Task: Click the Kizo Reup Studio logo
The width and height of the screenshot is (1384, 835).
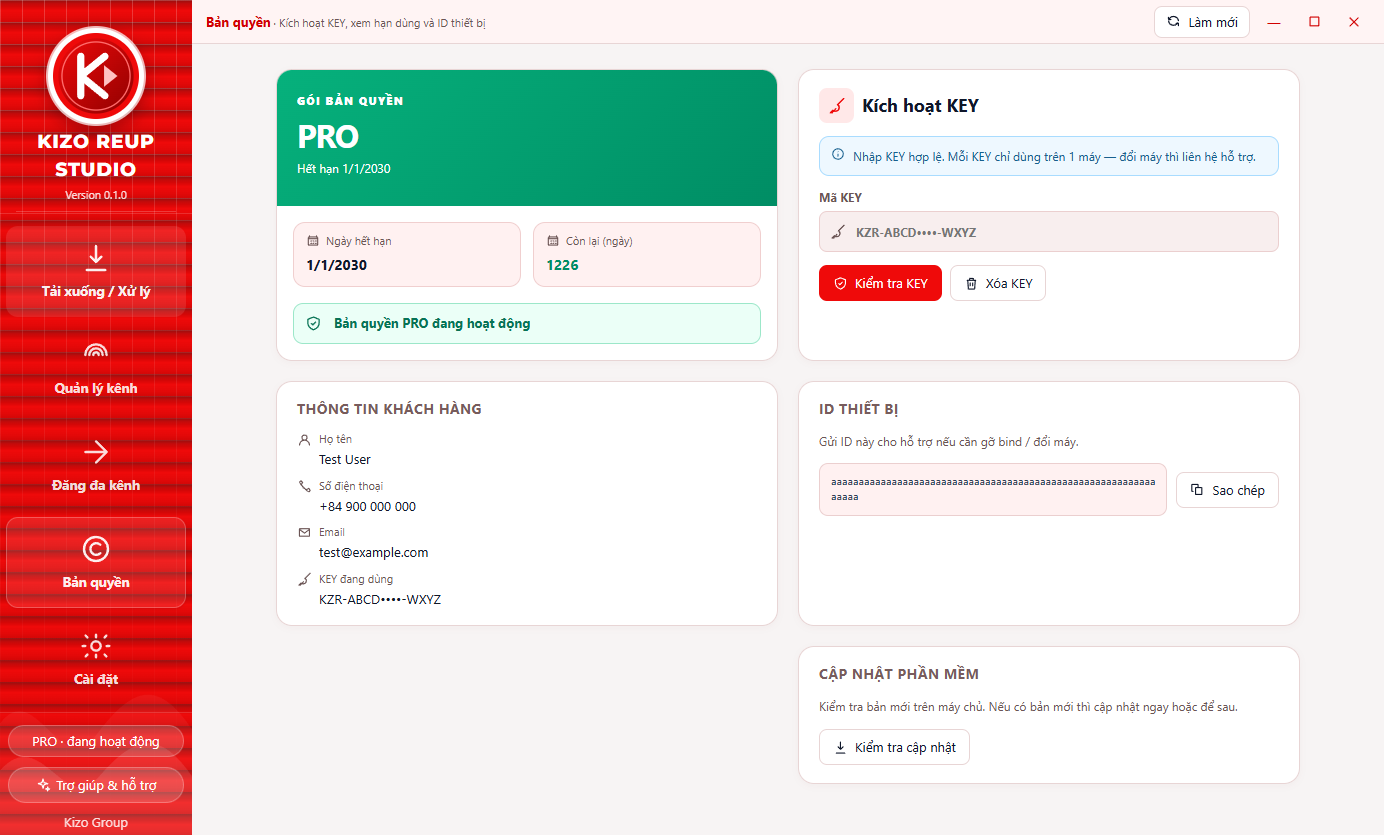Action: (96, 75)
